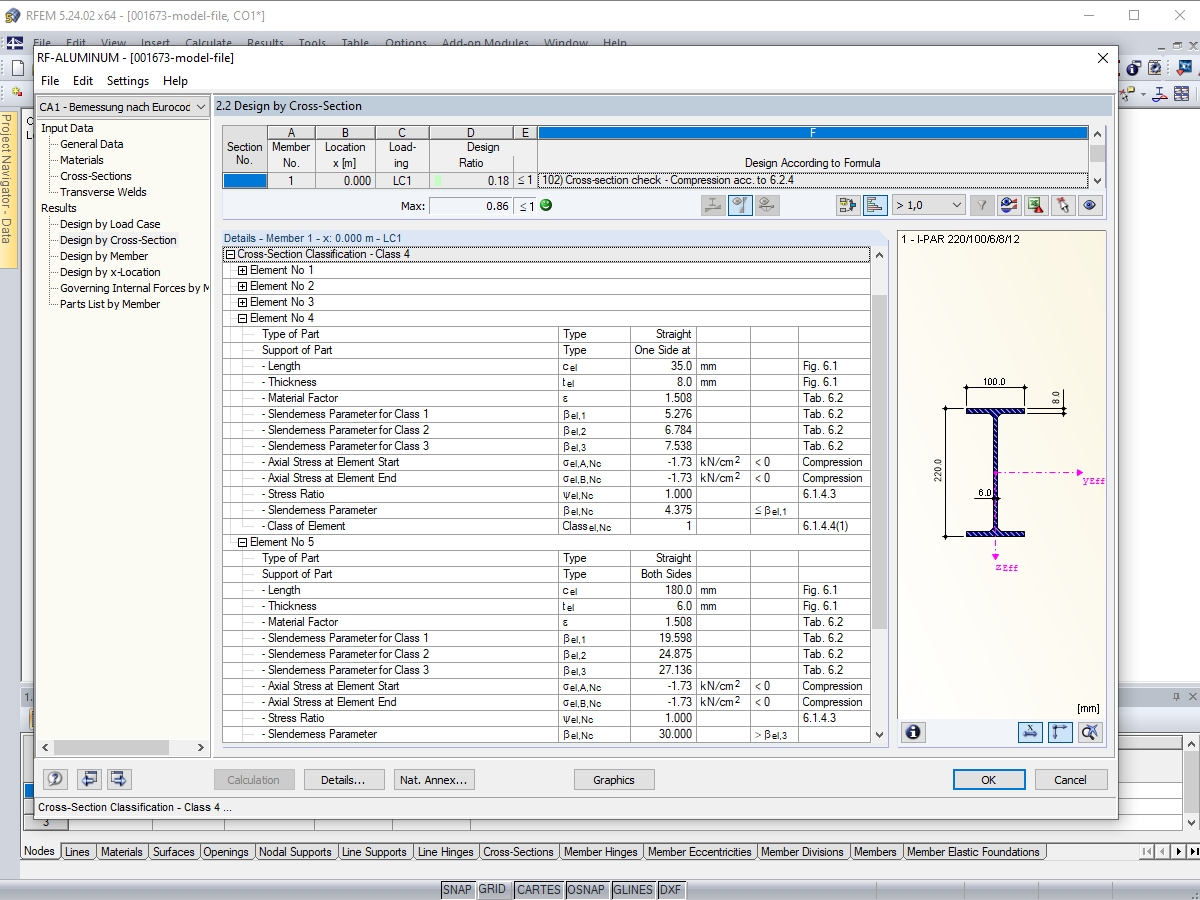Select Design by x-Location tree item
Screen dimensions: 1200x900
click(x=110, y=272)
